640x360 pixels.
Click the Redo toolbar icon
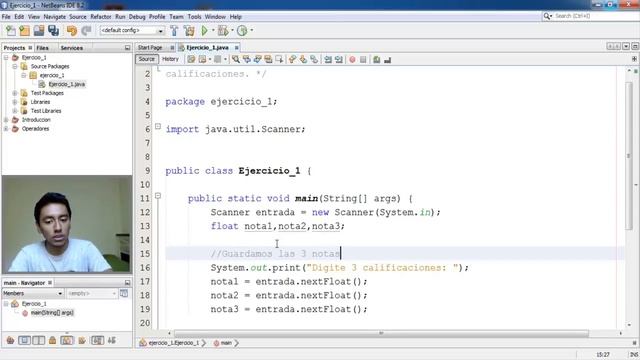coord(86,31)
